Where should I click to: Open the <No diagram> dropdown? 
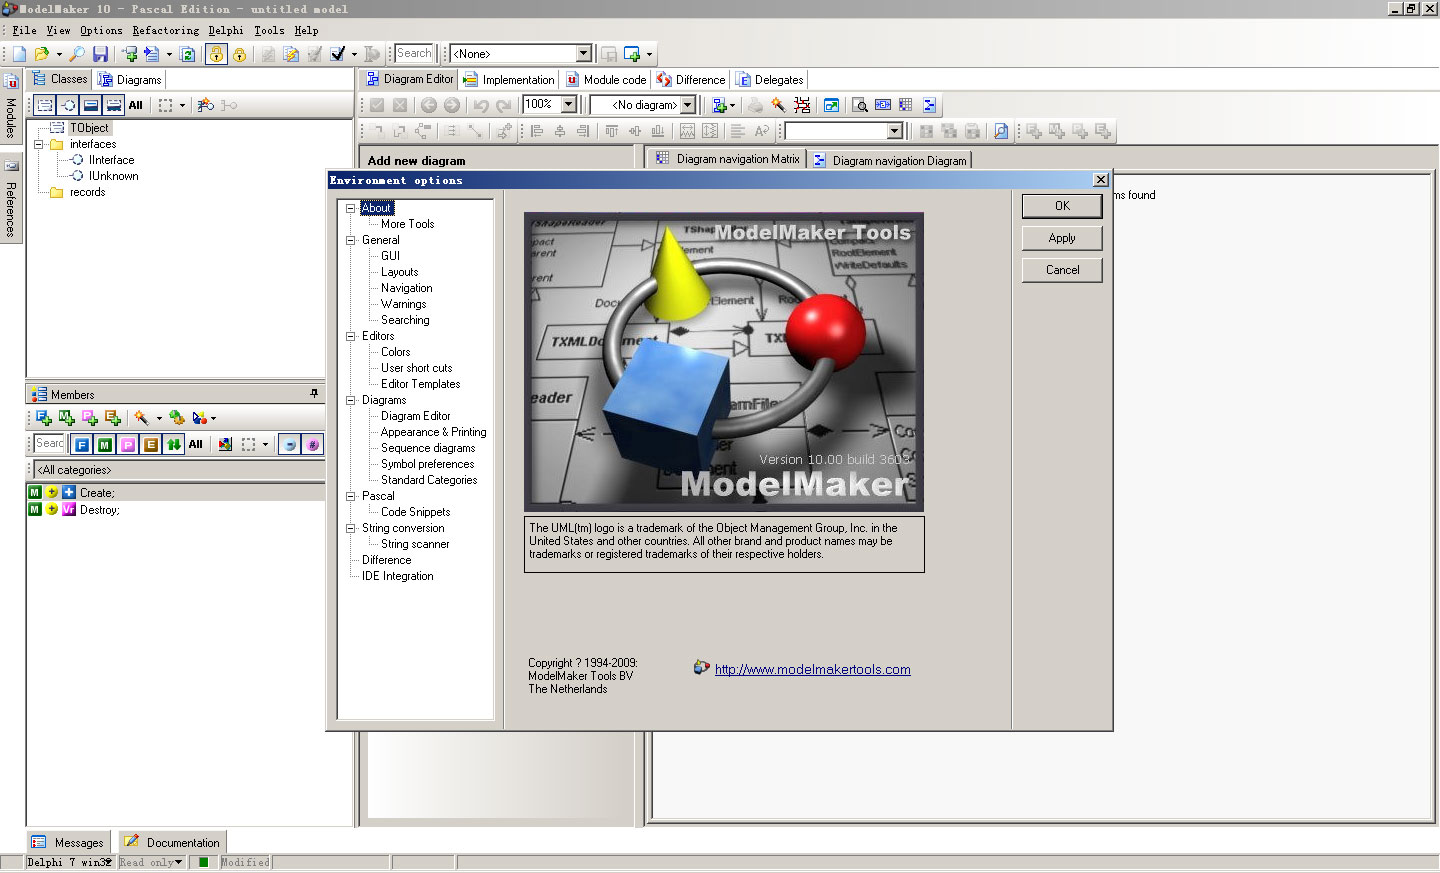pyautogui.click(x=688, y=105)
